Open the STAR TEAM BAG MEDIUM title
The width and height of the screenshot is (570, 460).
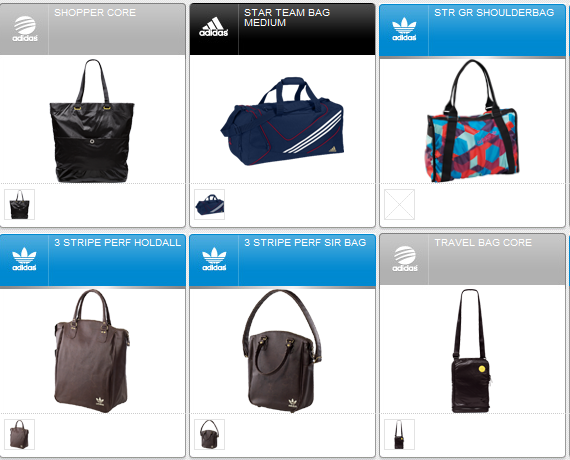pyautogui.click(x=287, y=17)
